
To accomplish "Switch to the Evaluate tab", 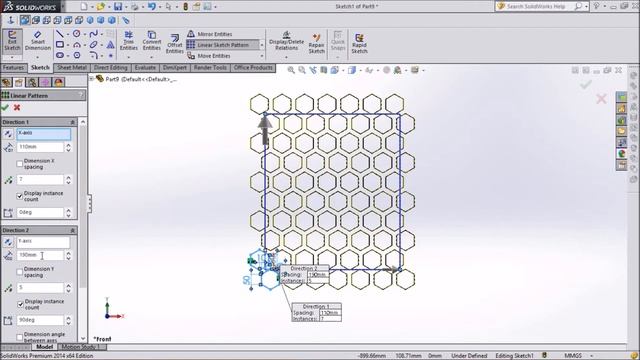I will coord(145,68).
